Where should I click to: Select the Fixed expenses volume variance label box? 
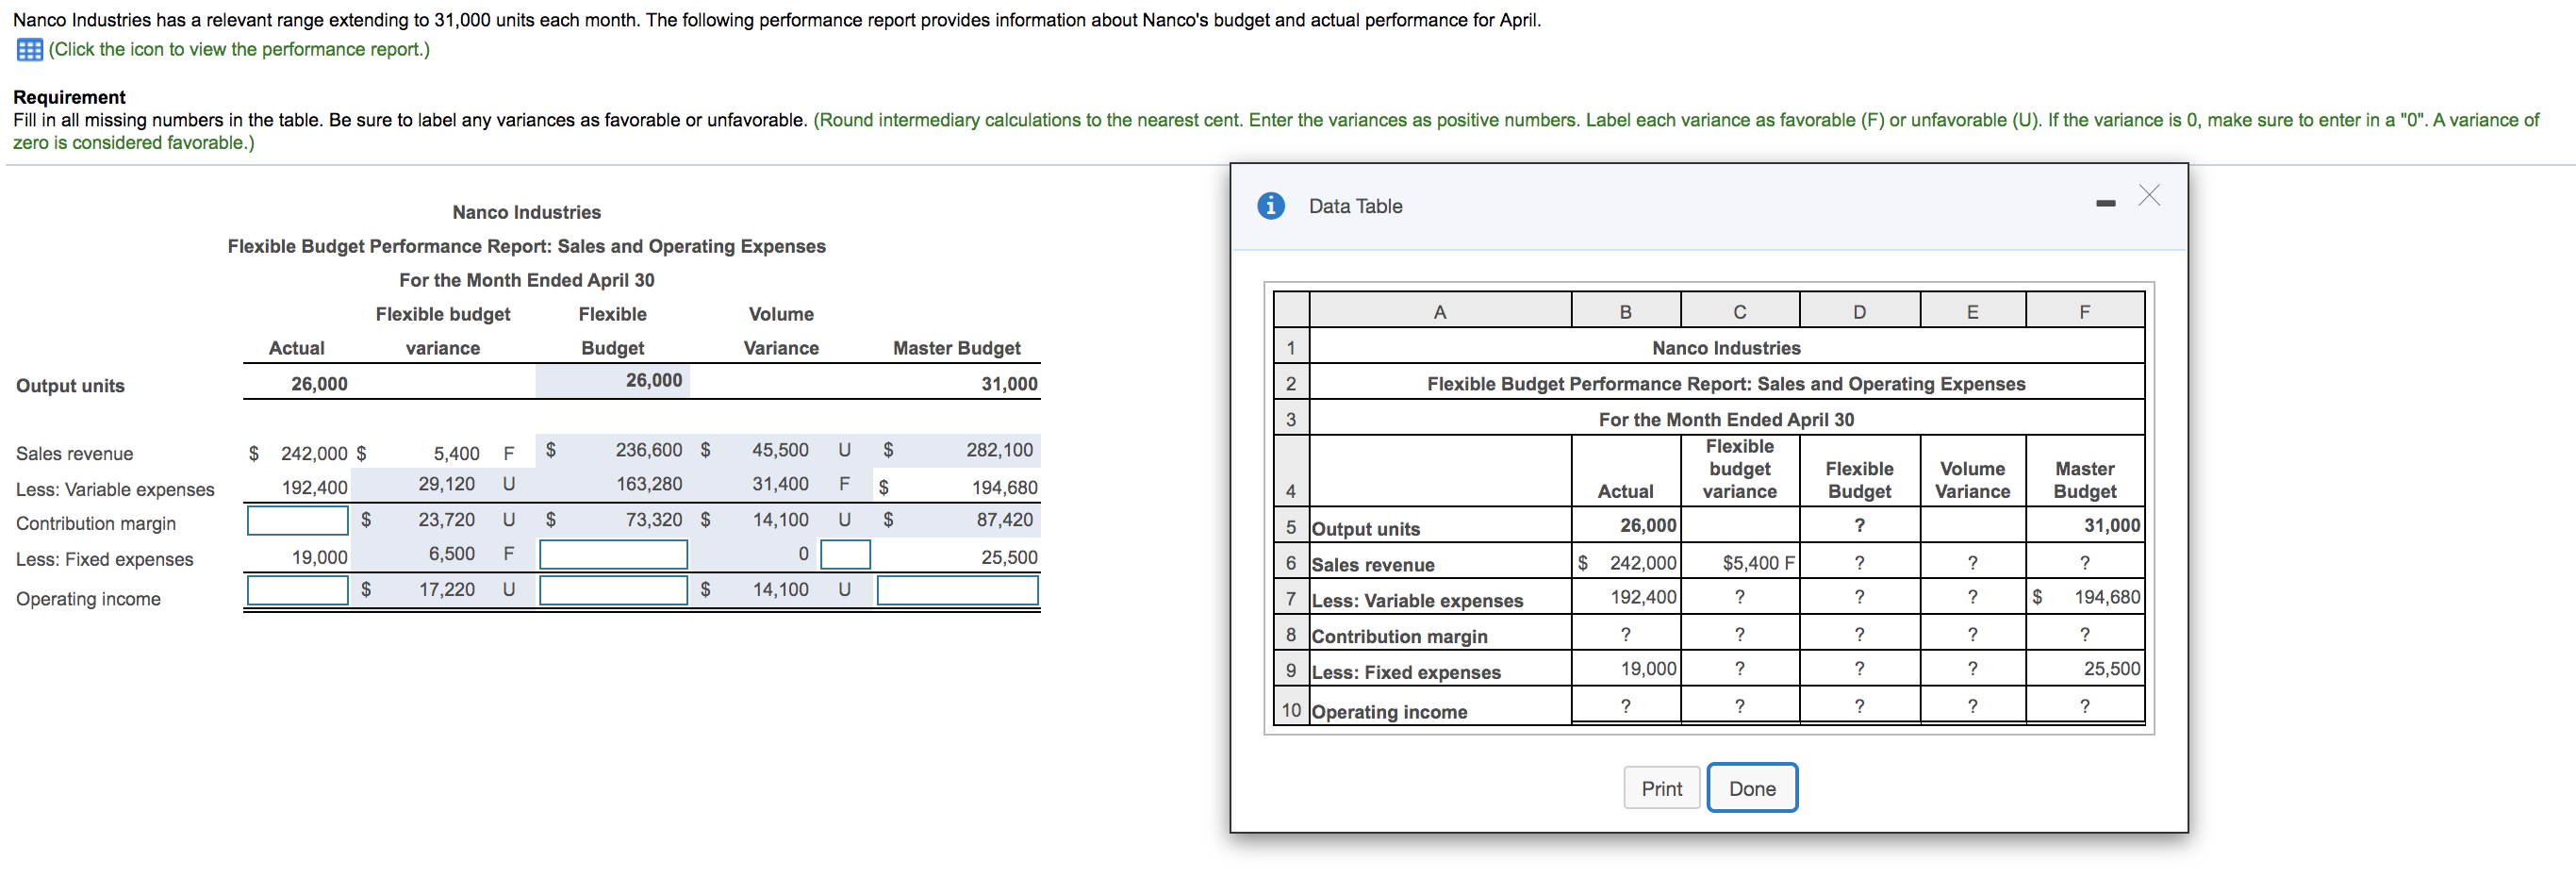tap(845, 555)
